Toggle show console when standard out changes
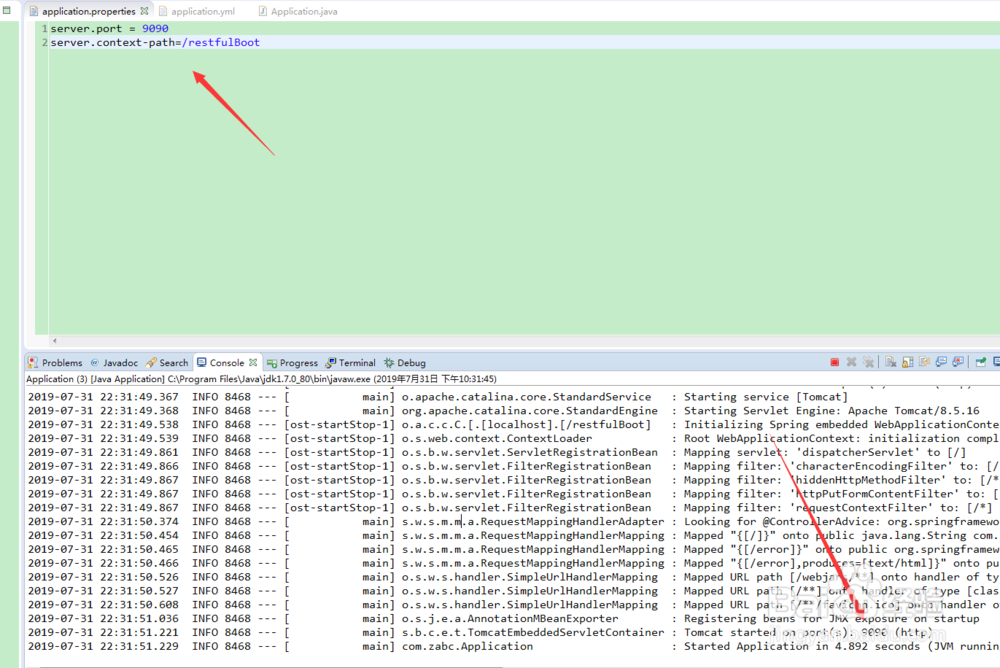 941,362
